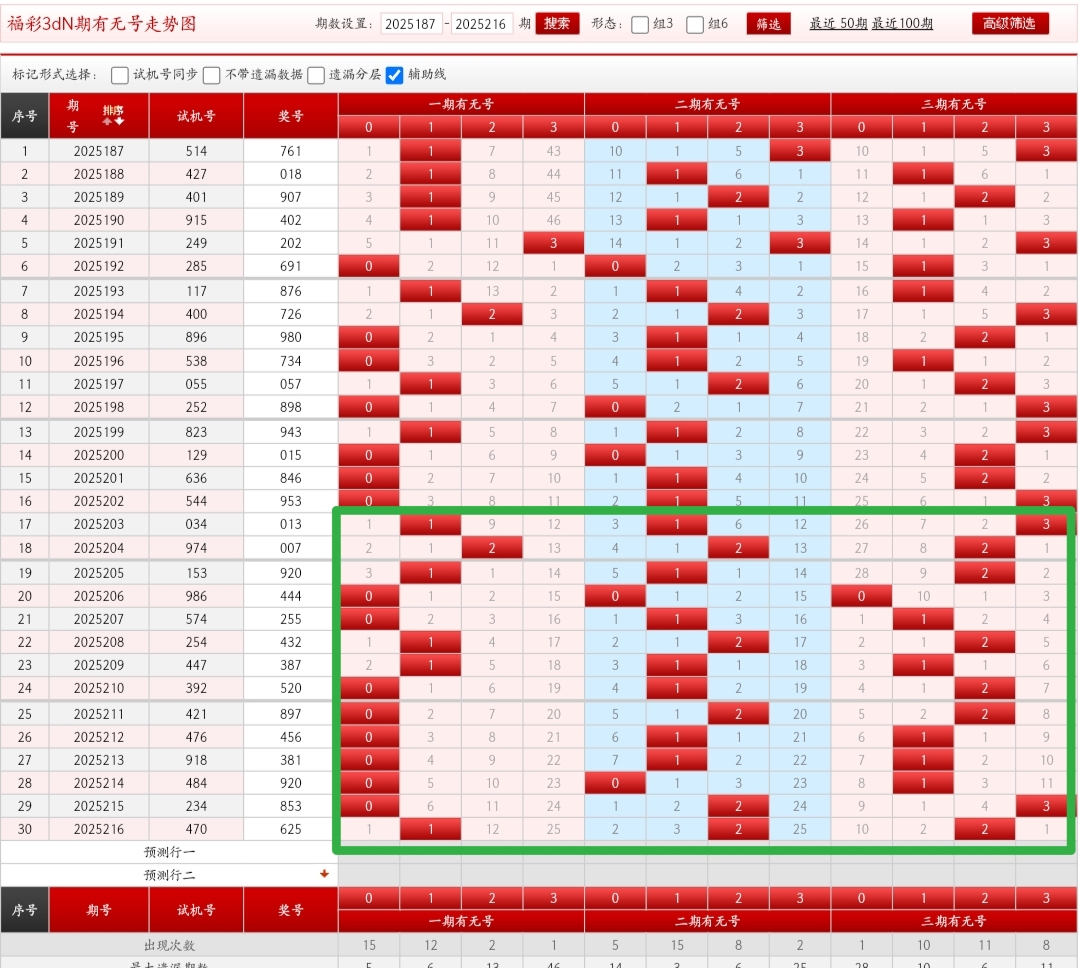
Task: Click 试机号 value 034 in row 2025203
Action: (x=196, y=524)
